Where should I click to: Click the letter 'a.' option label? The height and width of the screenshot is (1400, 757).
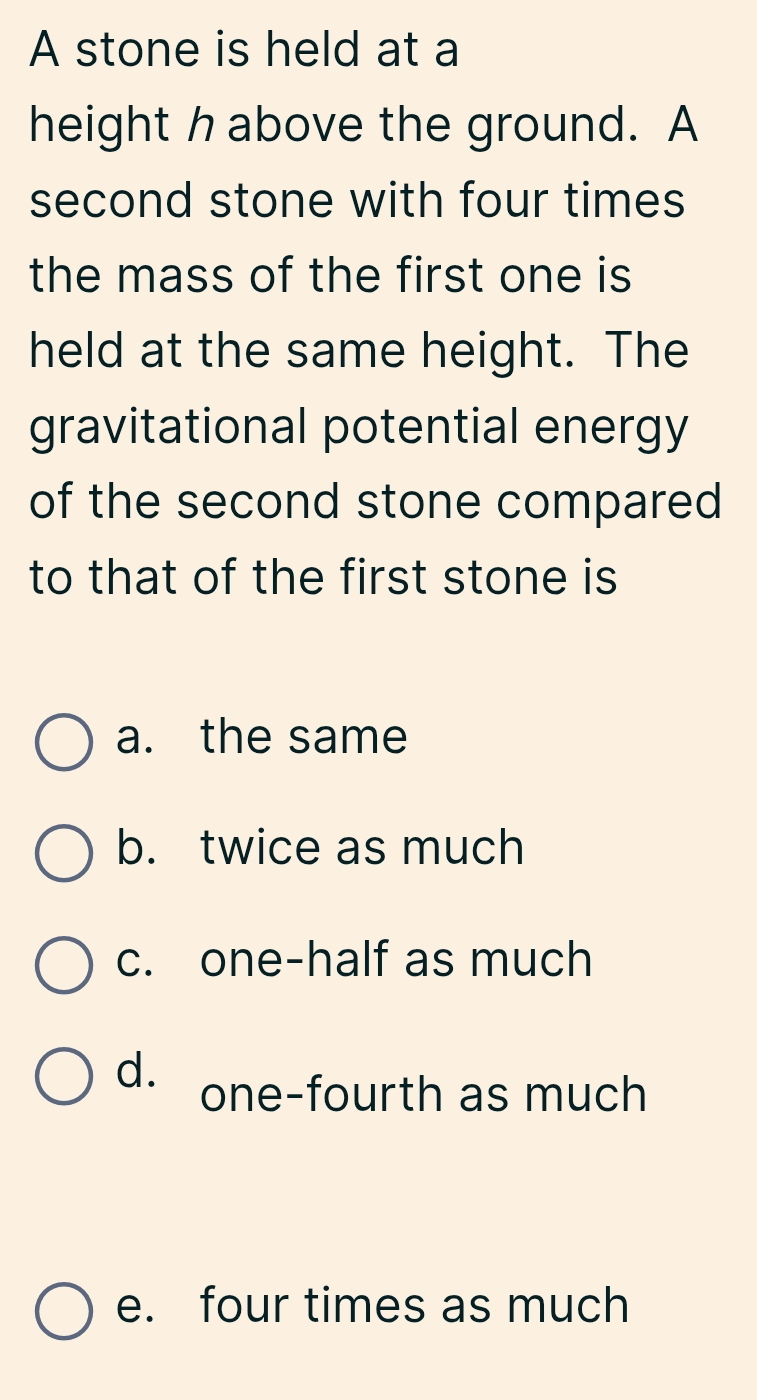(135, 738)
